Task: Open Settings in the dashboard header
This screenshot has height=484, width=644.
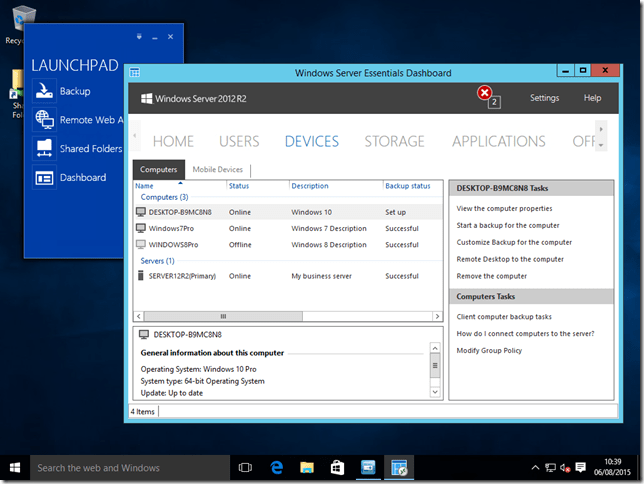Action: (544, 98)
